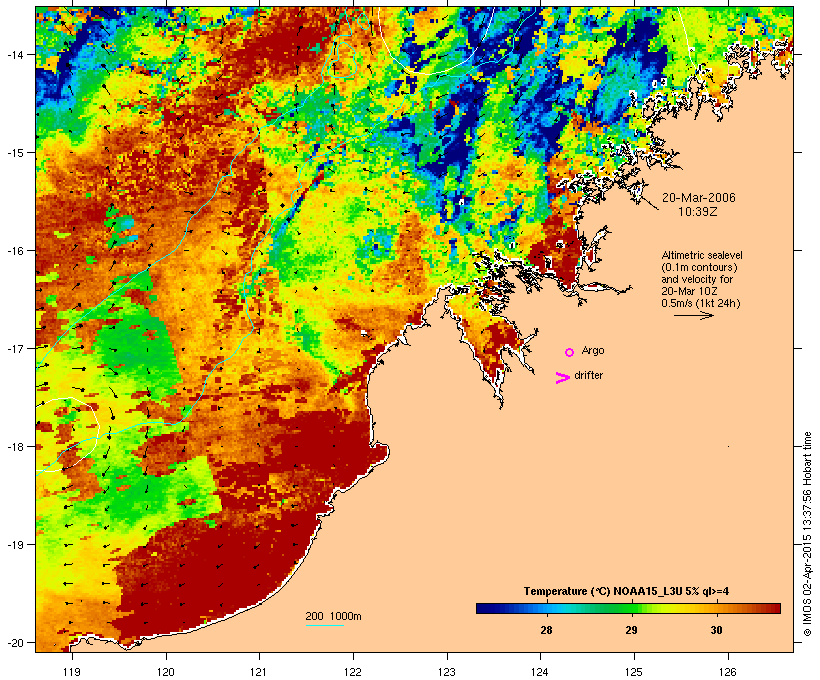The height and width of the screenshot is (680, 820).
Task: Click the '0.5m/s (1kt 24h)' label
Action: pos(701,303)
